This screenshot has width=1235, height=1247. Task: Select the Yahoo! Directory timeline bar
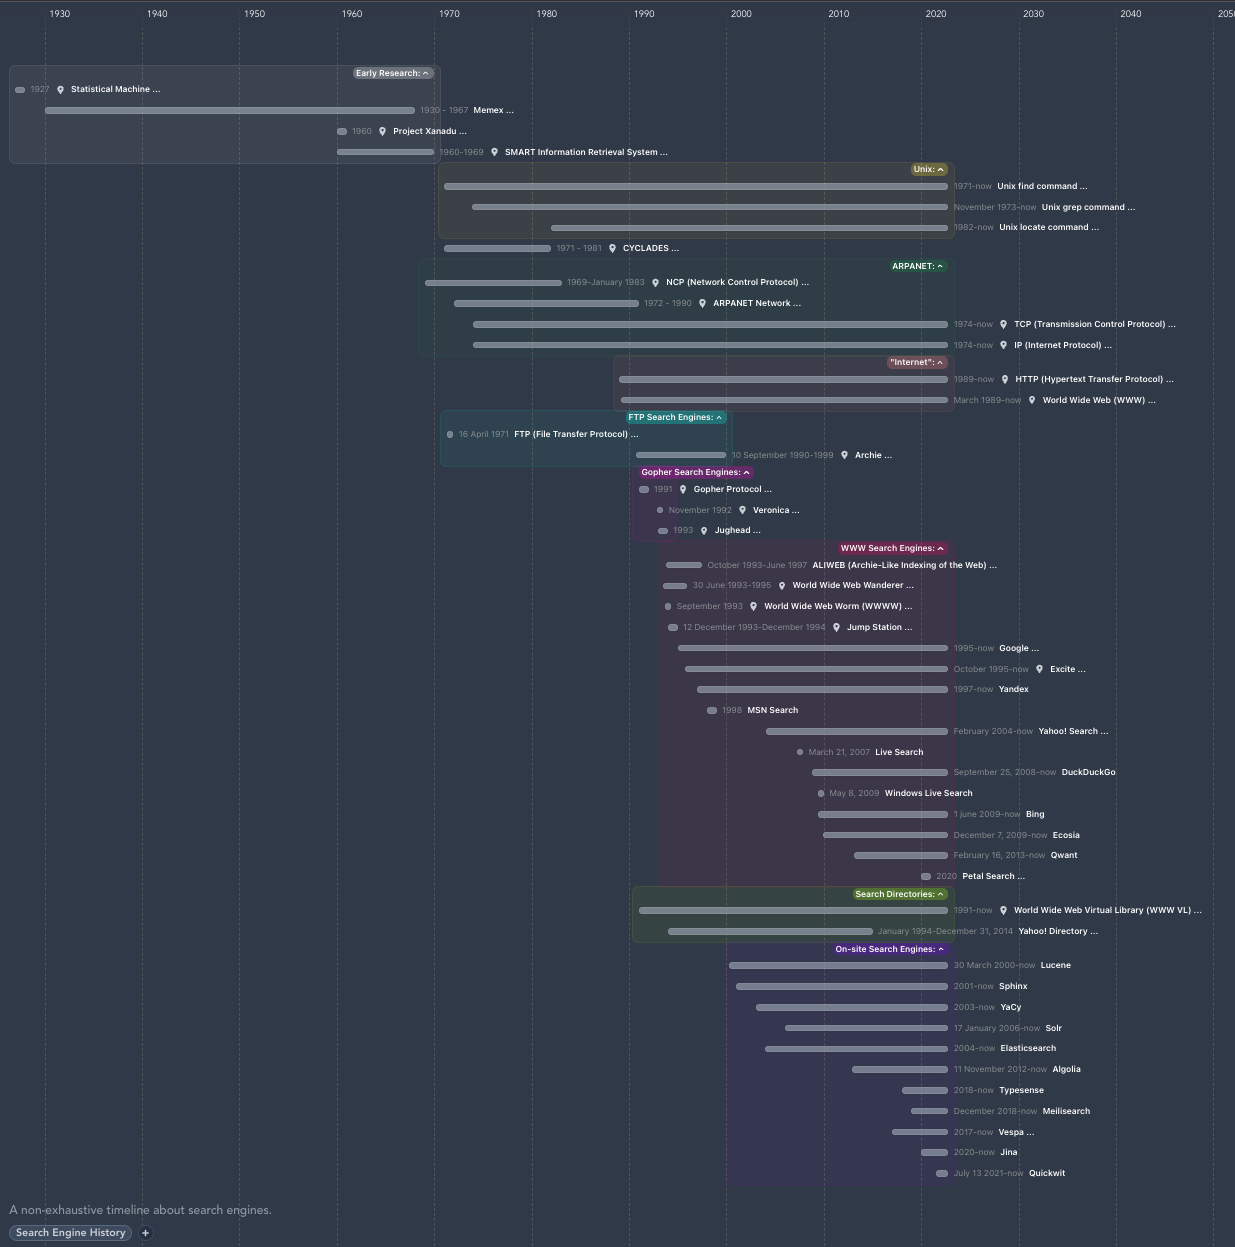tap(770, 932)
